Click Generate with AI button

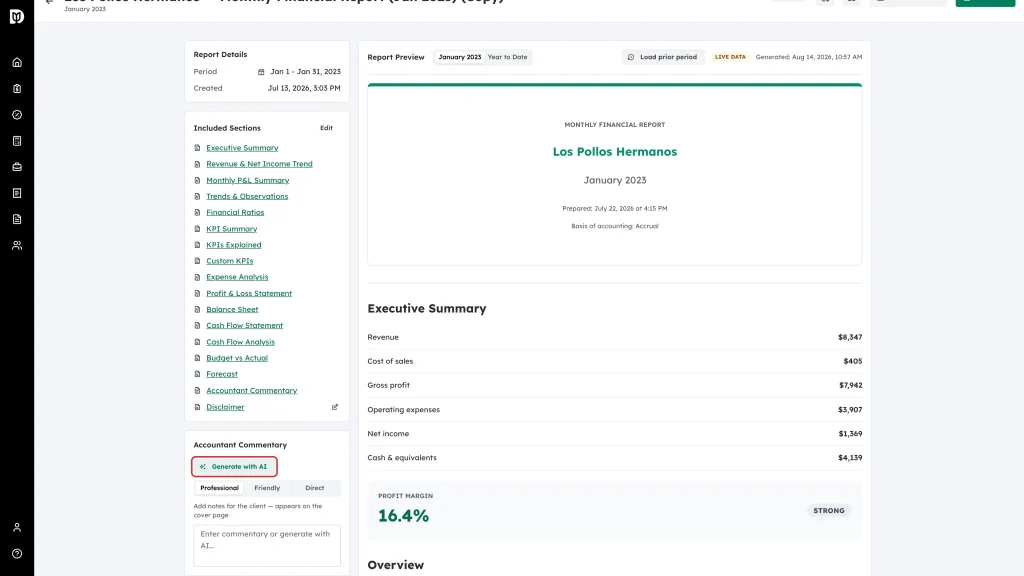[x=234, y=467]
